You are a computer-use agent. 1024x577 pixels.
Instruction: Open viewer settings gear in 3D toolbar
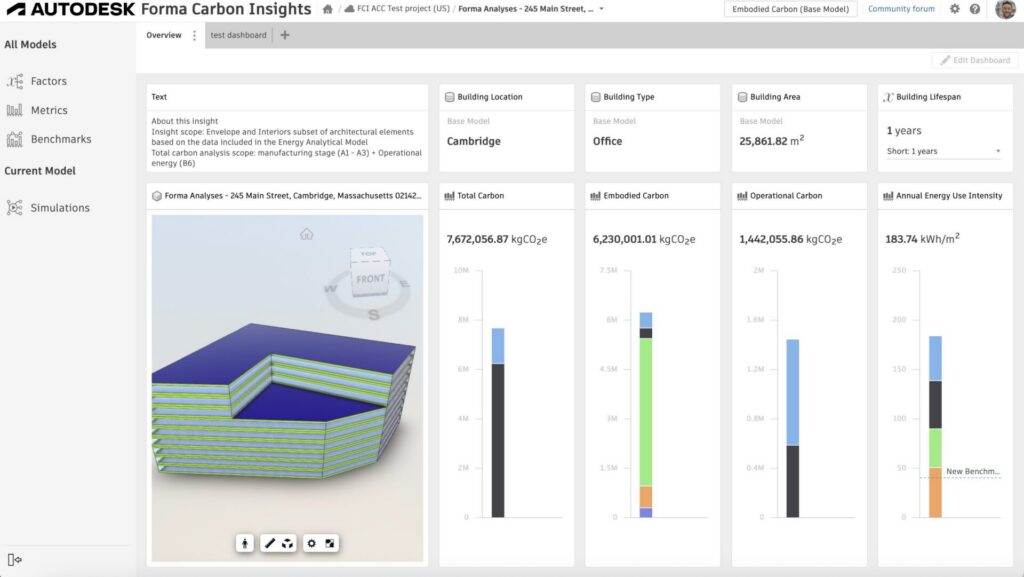pos(312,543)
